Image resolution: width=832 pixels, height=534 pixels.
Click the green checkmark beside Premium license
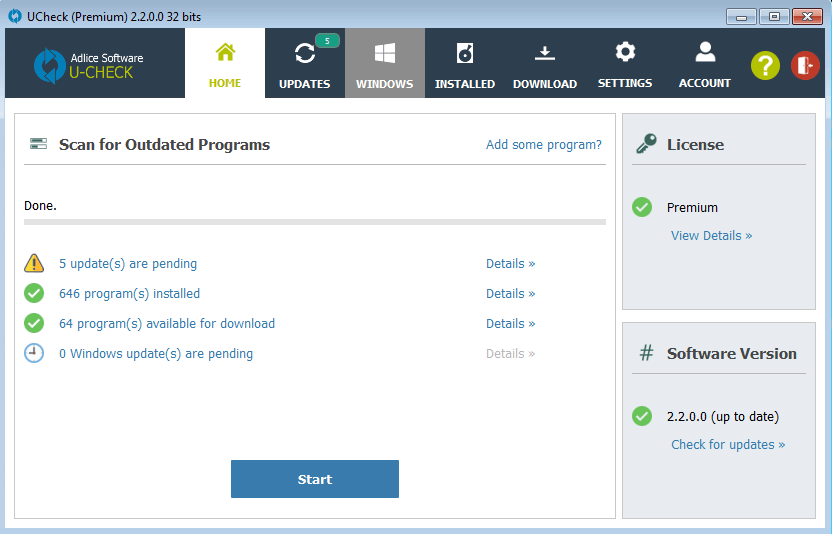(642, 207)
